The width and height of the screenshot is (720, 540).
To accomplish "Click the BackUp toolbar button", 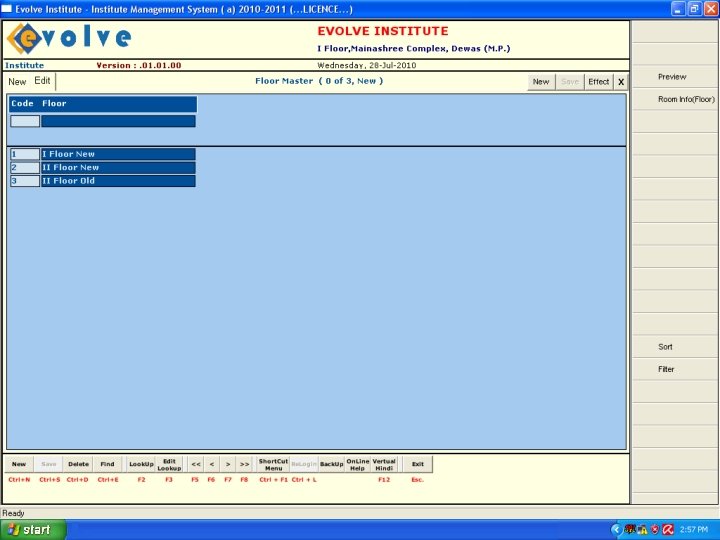I will [332, 464].
